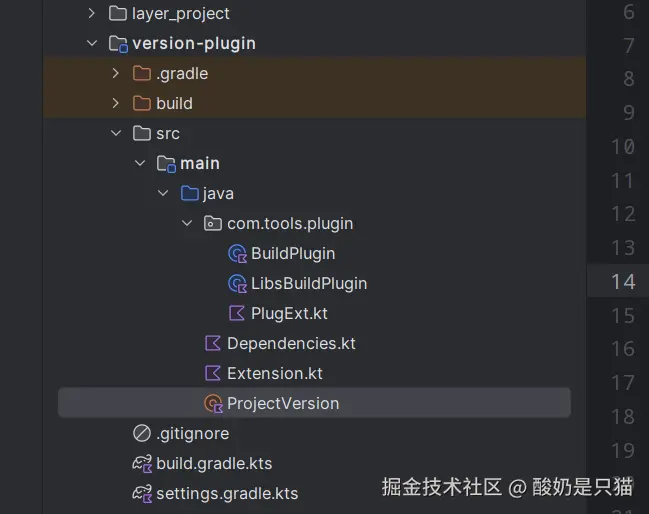Collapse the src folder
Viewport: 649px width, 514px height.
116,133
